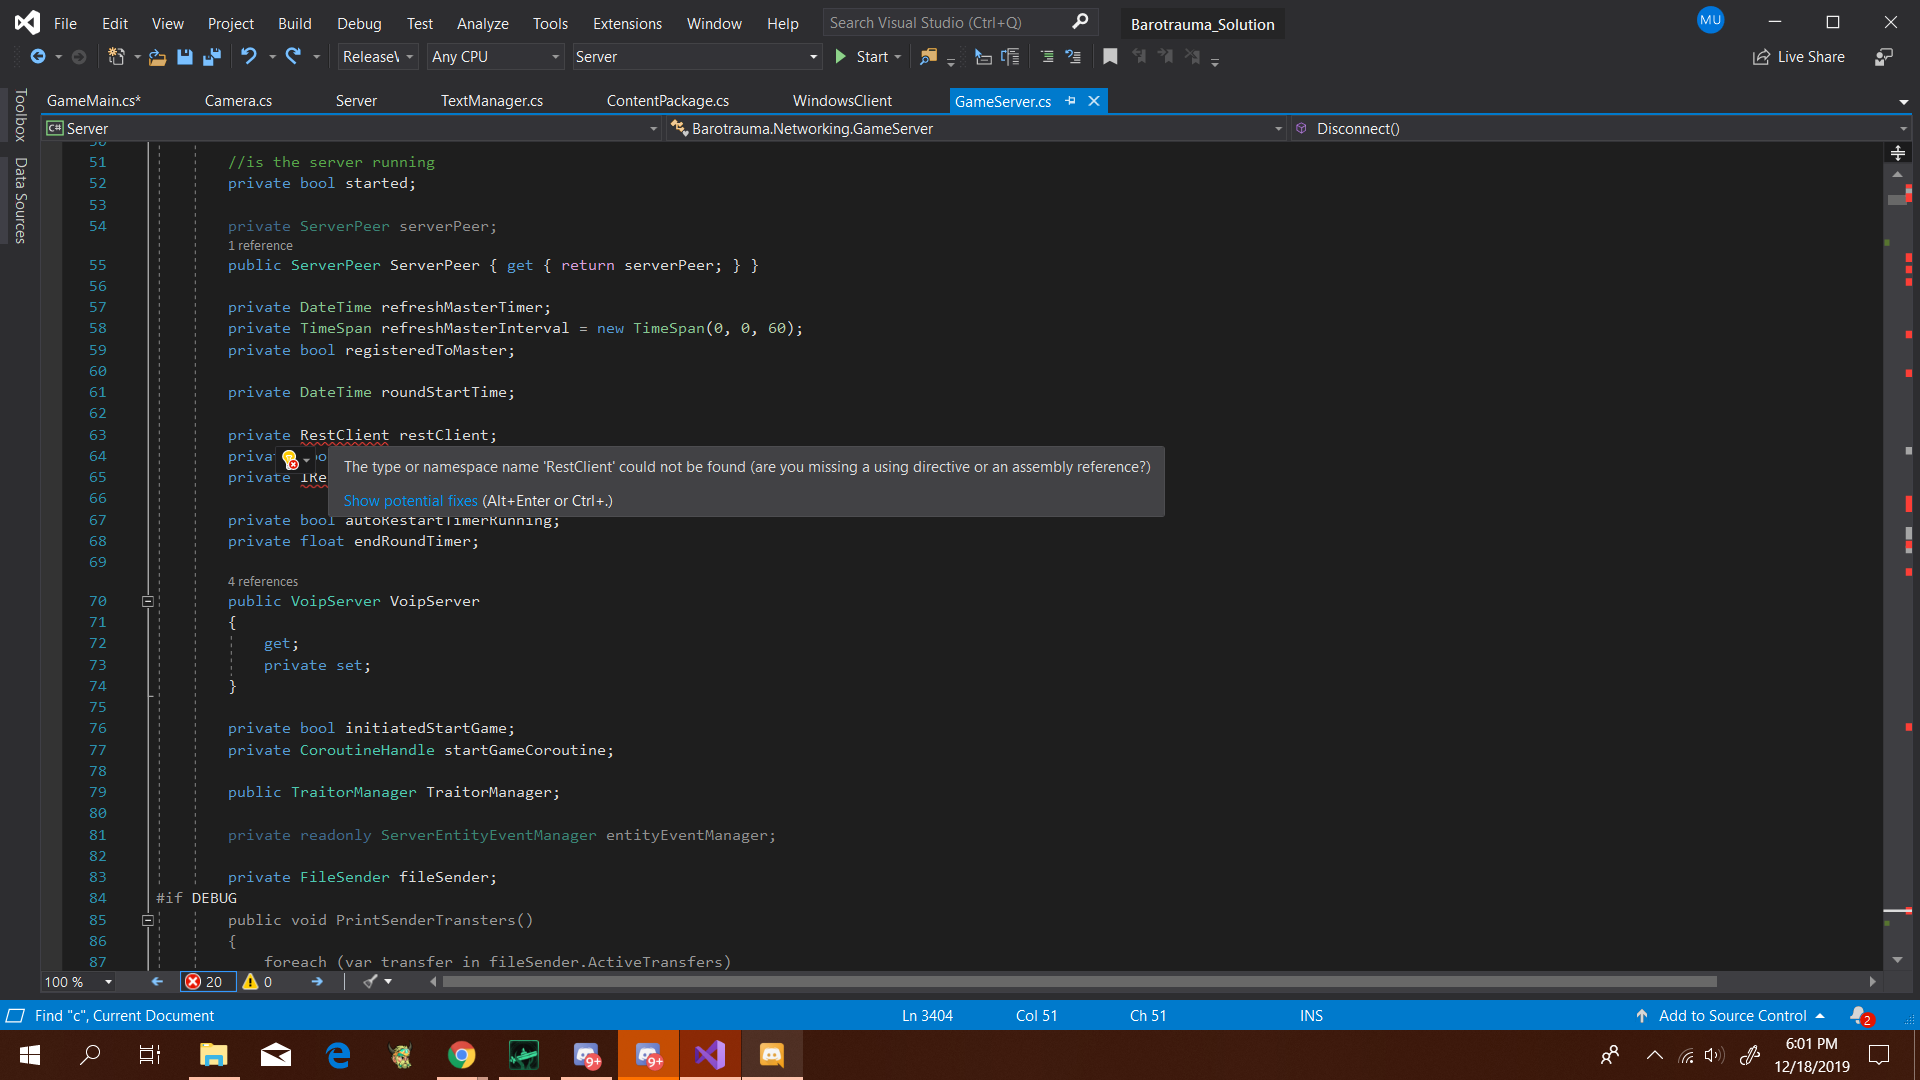The width and height of the screenshot is (1920, 1080).
Task: Toggle a bookmark with the bookmark toolbar icon
Action: pyautogui.click(x=1110, y=57)
